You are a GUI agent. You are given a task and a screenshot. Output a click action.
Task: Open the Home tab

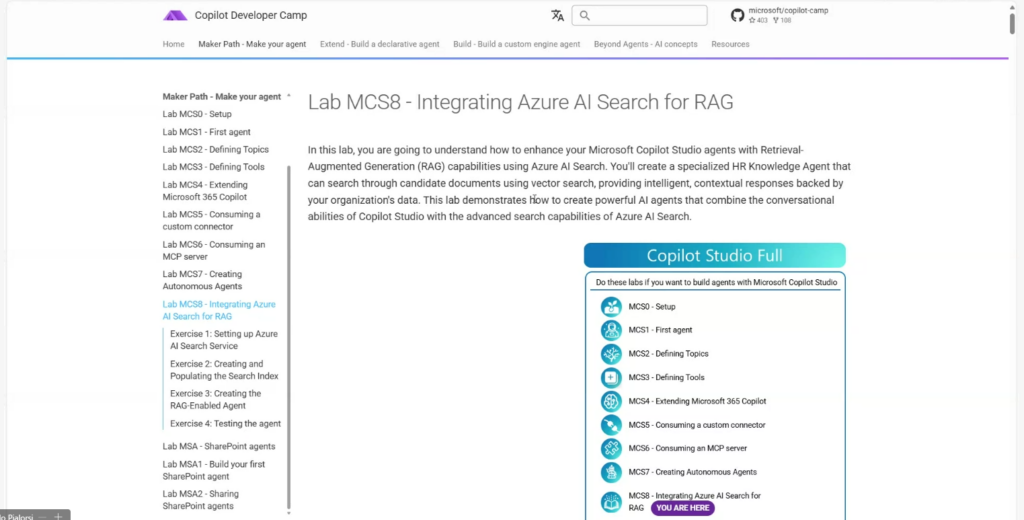[x=174, y=44]
